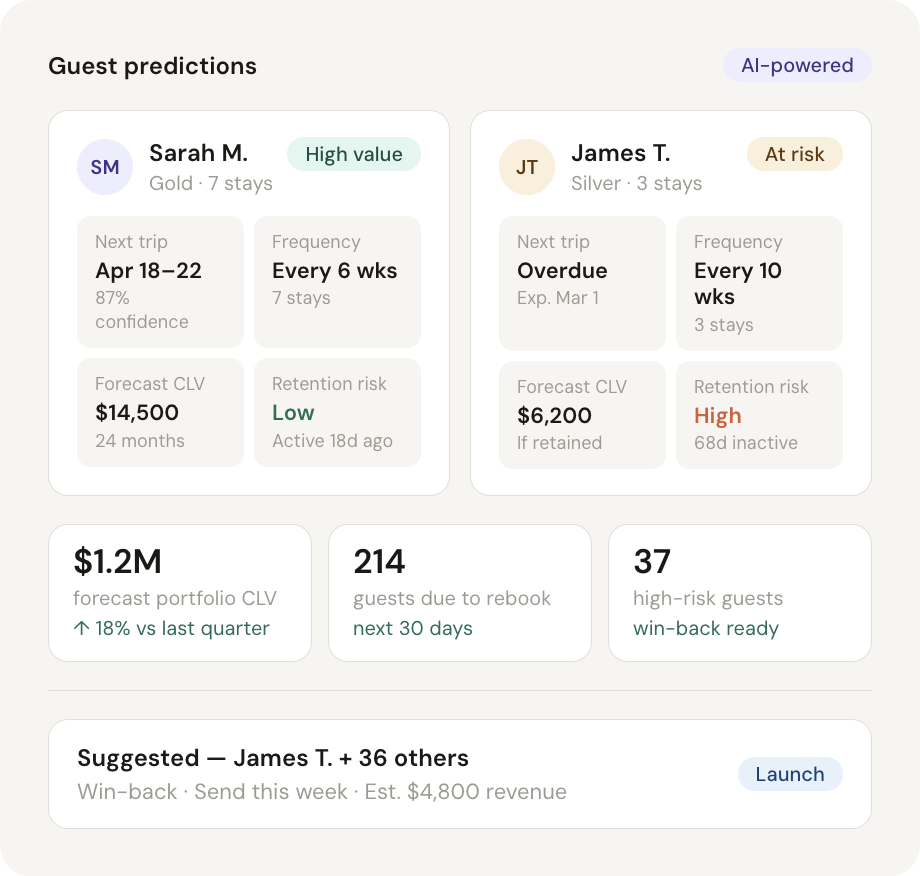920x876 pixels.
Task: Expand Sarah's Forecast CLV $14,500 tile
Action: (x=160, y=413)
